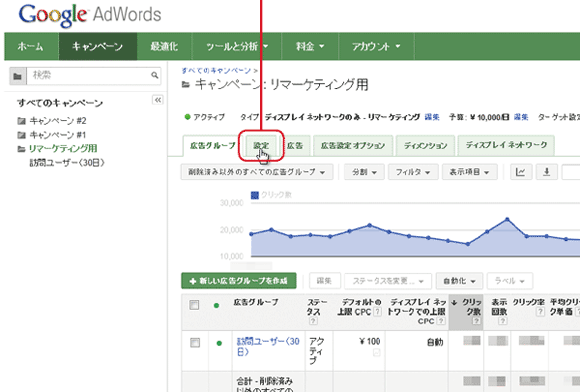This screenshot has width=580, height=392.
Task: Click the 編集 button above the table
Action: (x=324, y=281)
